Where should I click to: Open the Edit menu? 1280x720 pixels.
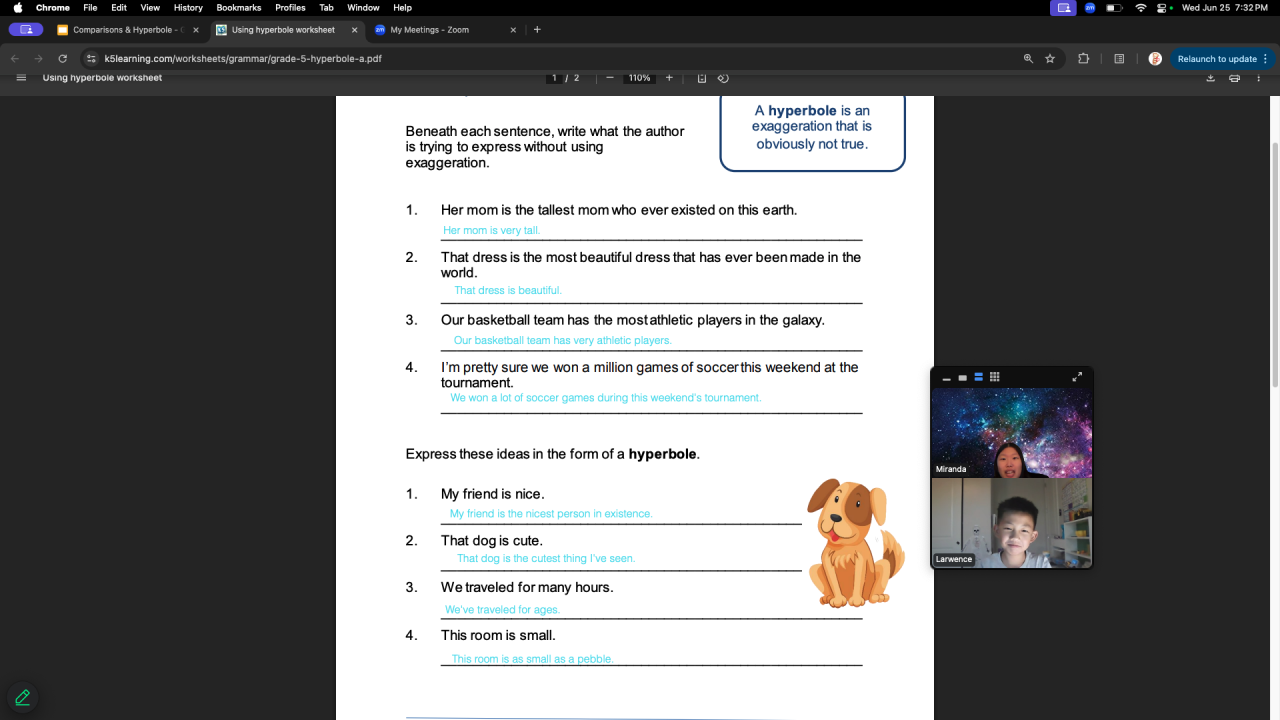pyautogui.click(x=119, y=8)
